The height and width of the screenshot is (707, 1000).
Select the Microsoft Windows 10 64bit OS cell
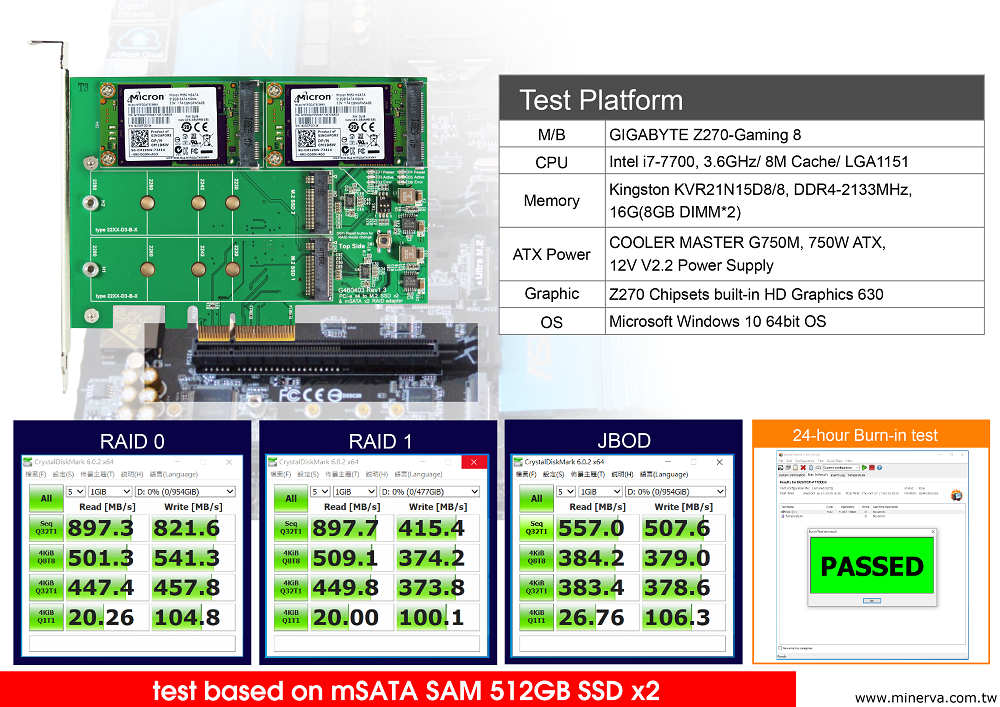[795, 321]
